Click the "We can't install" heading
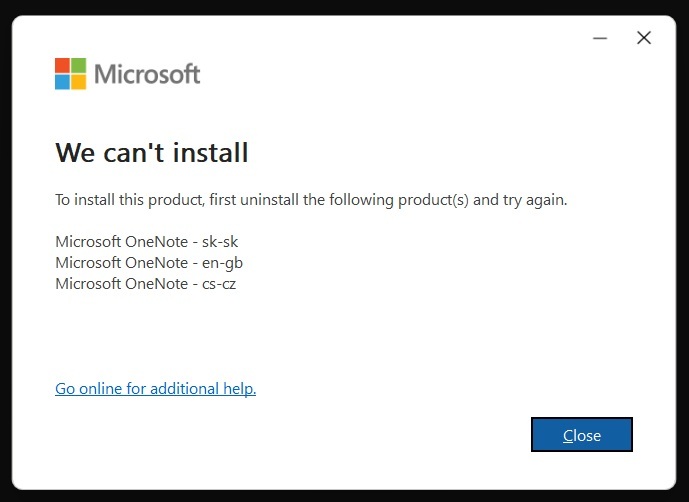 (x=151, y=153)
